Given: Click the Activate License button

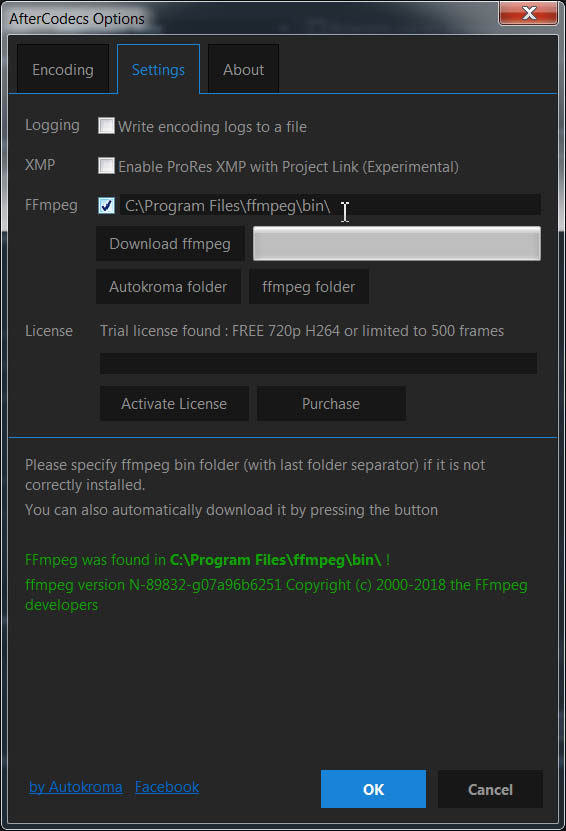Looking at the screenshot, I should pyautogui.click(x=174, y=404).
